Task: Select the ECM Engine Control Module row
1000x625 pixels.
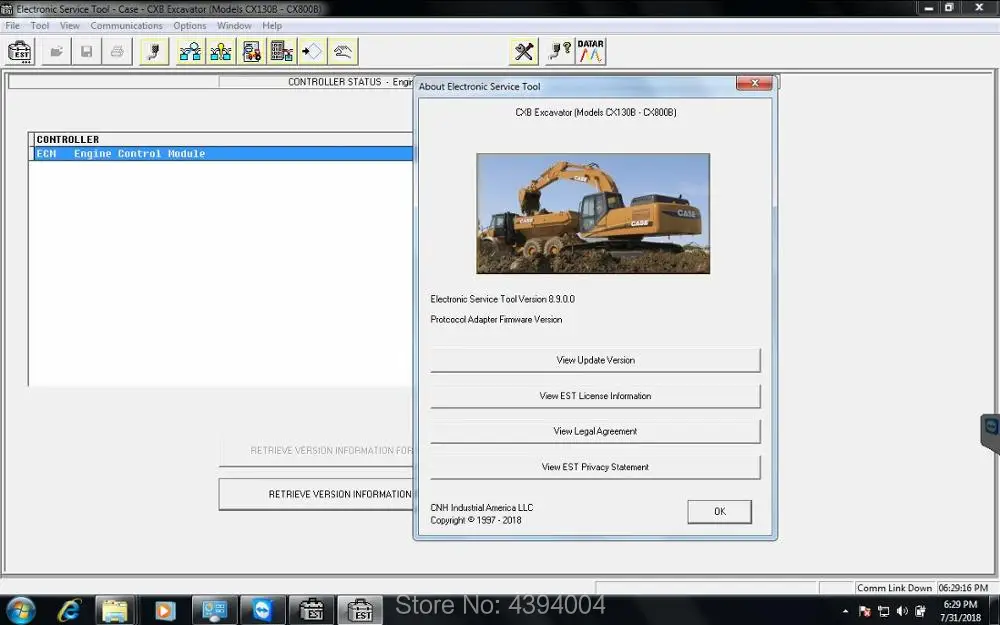Action: 221,154
